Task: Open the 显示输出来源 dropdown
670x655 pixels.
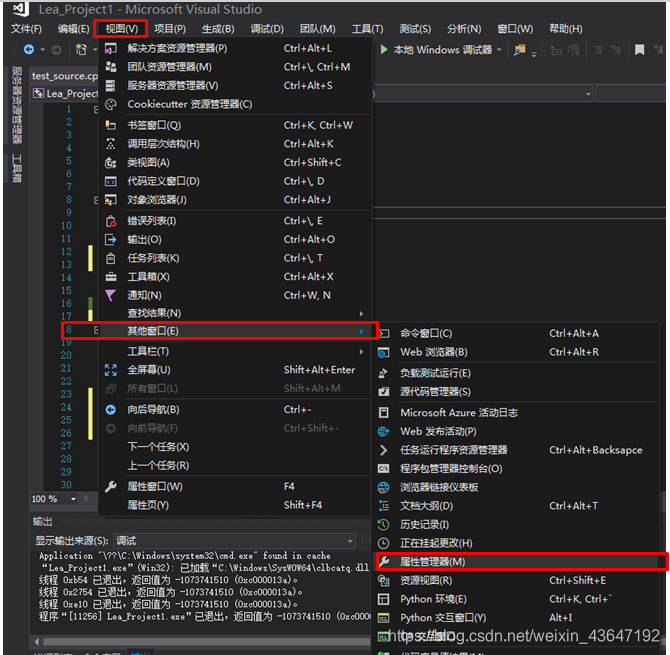Action: [235, 541]
